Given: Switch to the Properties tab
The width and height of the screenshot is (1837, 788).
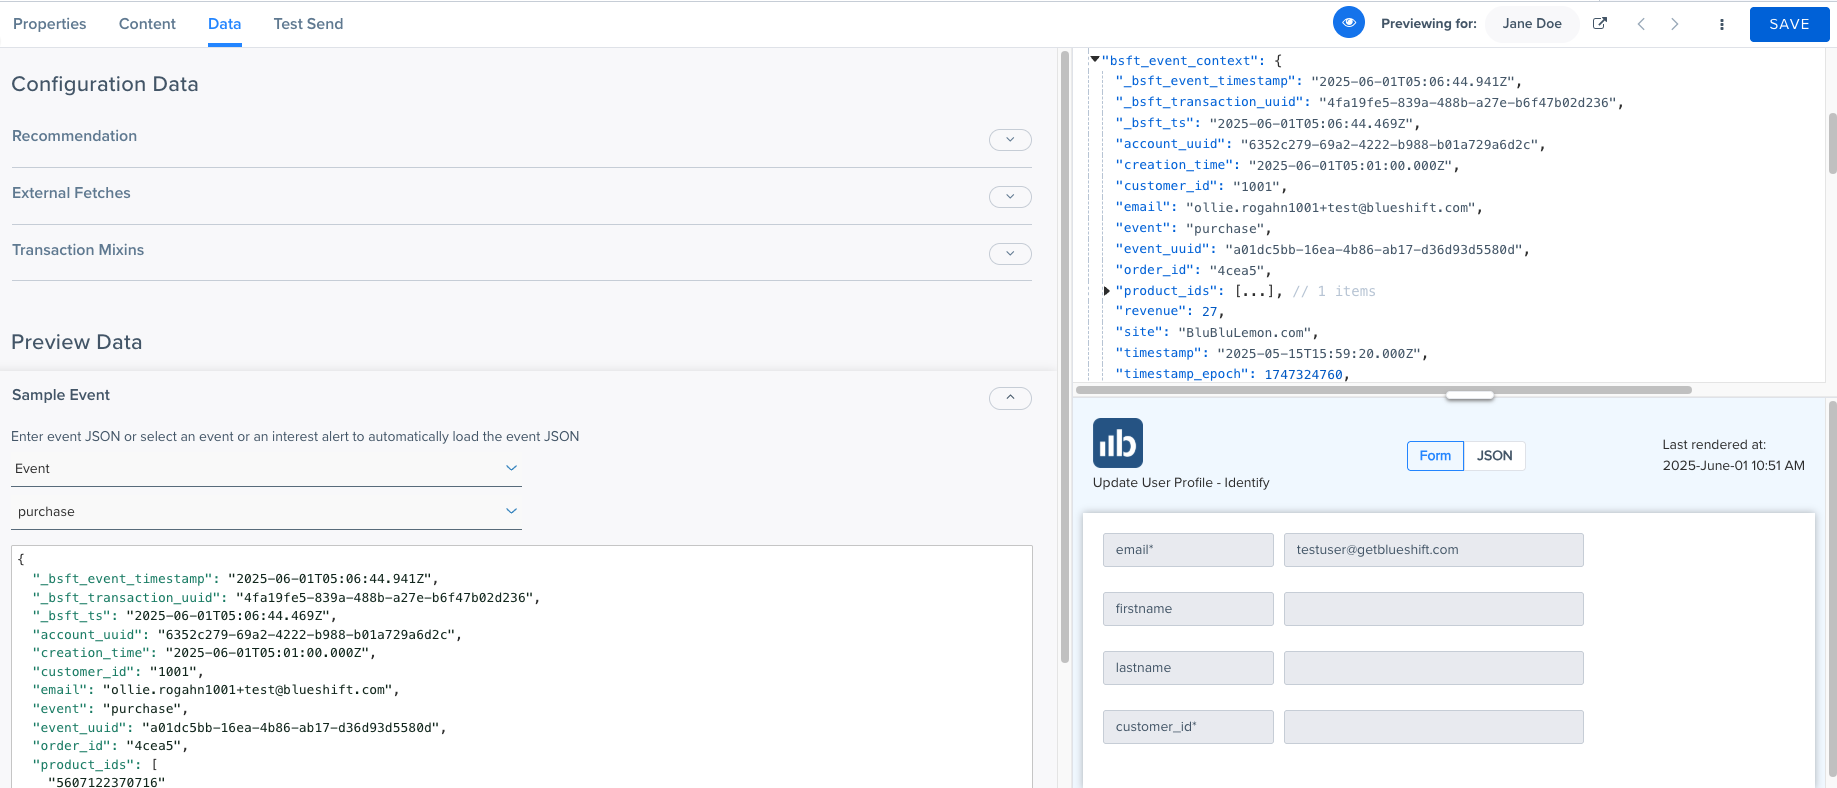Looking at the screenshot, I should (x=50, y=24).
